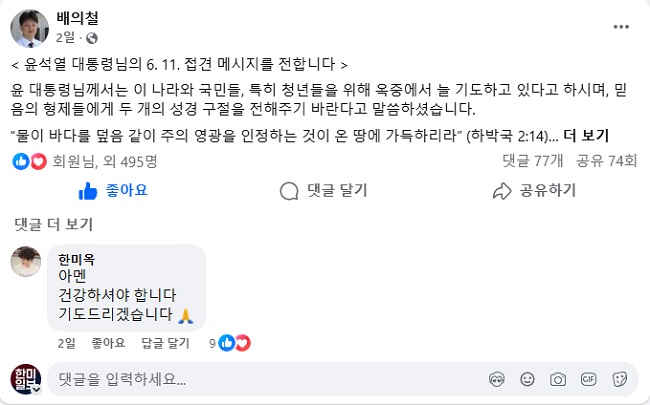Click the 댓글 달기 comment button
The height and width of the screenshot is (405, 650).
(324, 191)
